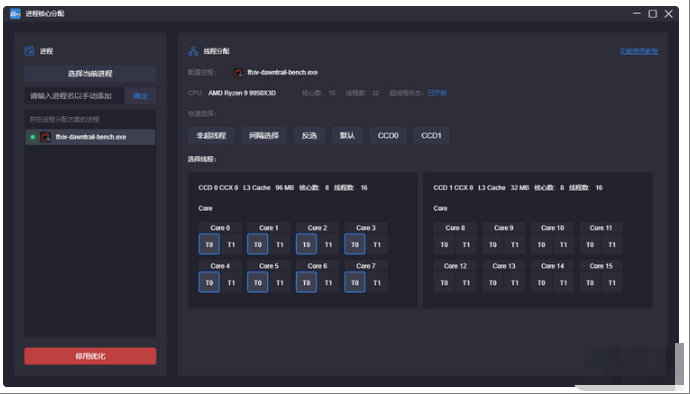This screenshot has width=690, height=394.
Task: Open the 功能使用教程 link
Action: [x=639, y=51]
